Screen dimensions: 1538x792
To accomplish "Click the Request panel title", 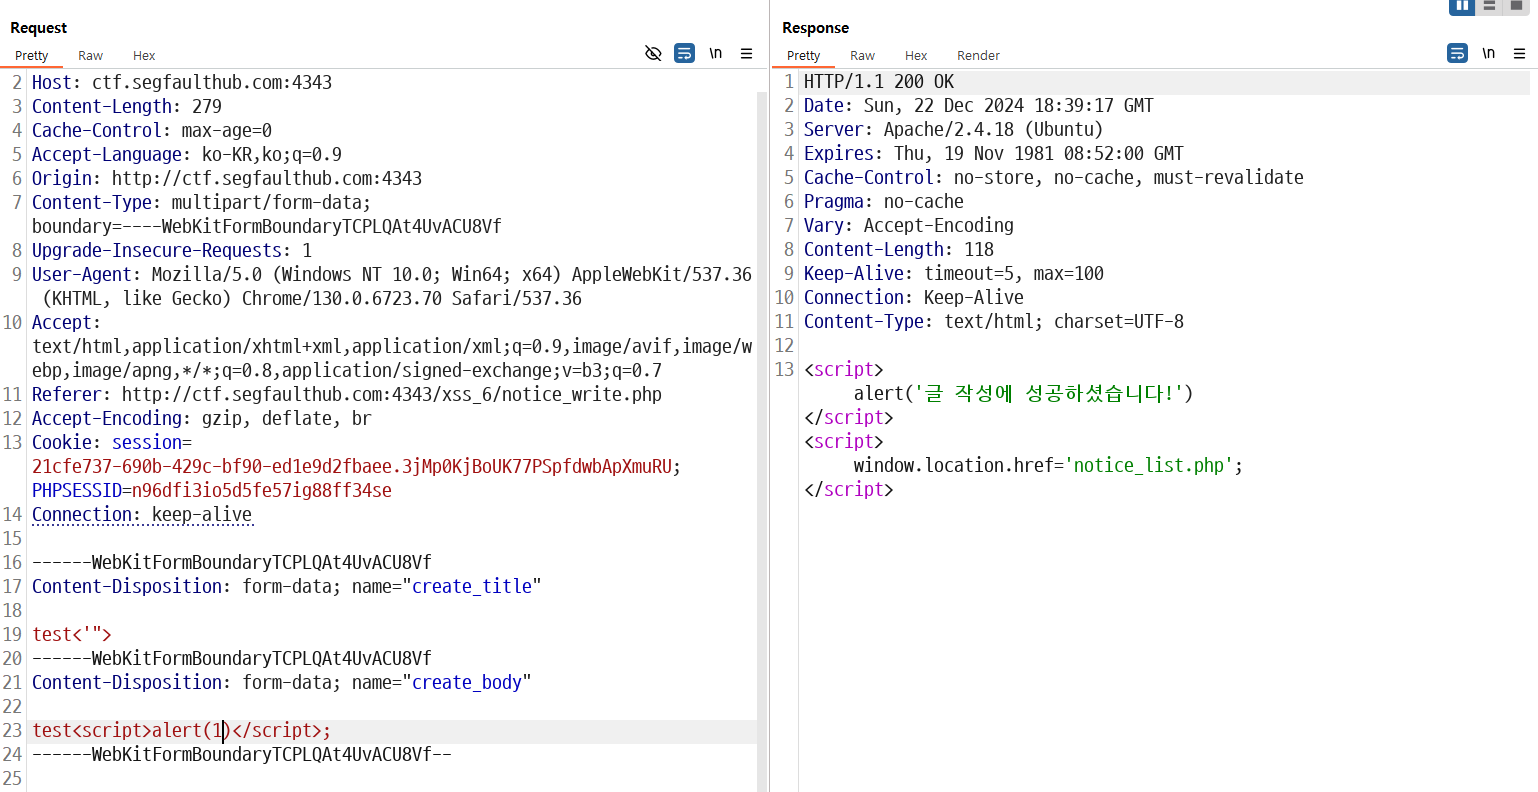I will [39, 28].
